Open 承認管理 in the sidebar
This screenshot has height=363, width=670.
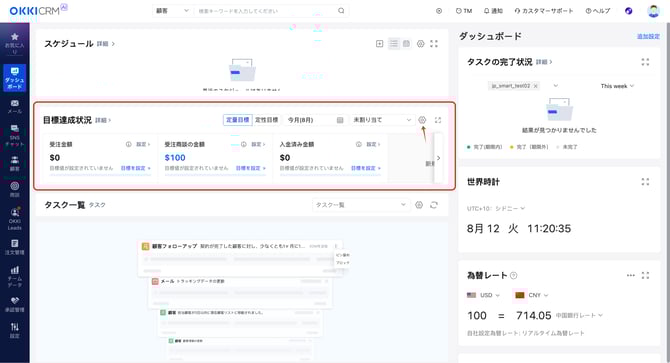pos(15,304)
